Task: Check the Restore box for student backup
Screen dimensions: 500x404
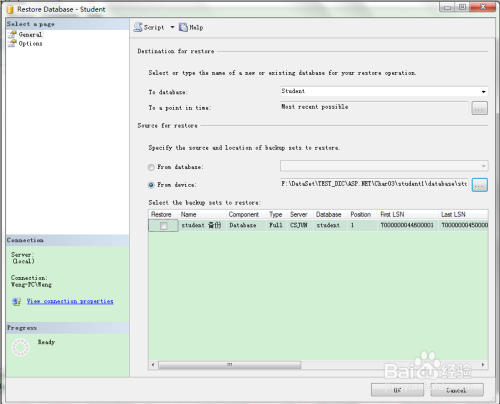Action: (x=163, y=226)
